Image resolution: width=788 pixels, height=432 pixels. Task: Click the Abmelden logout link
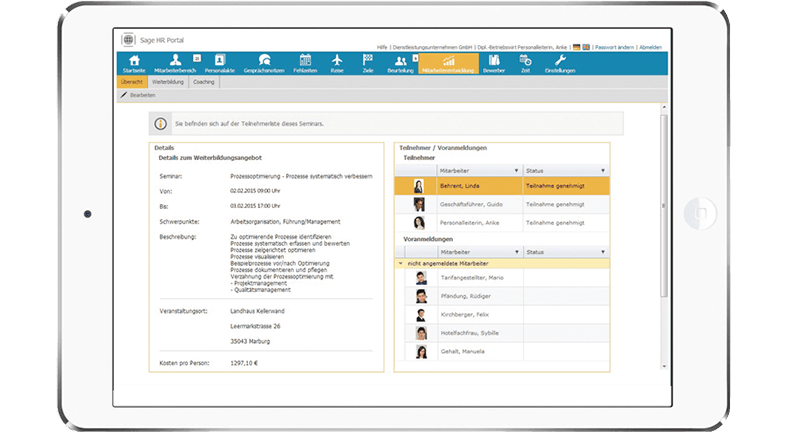click(650, 47)
